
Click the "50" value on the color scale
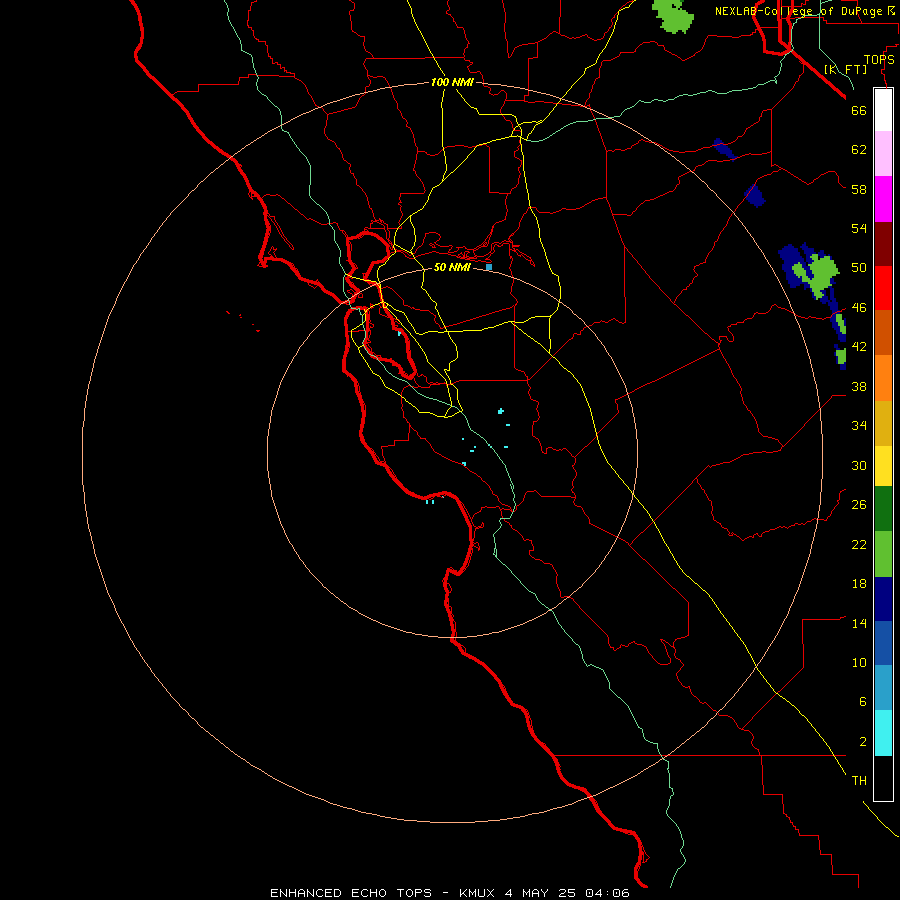tap(859, 268)
